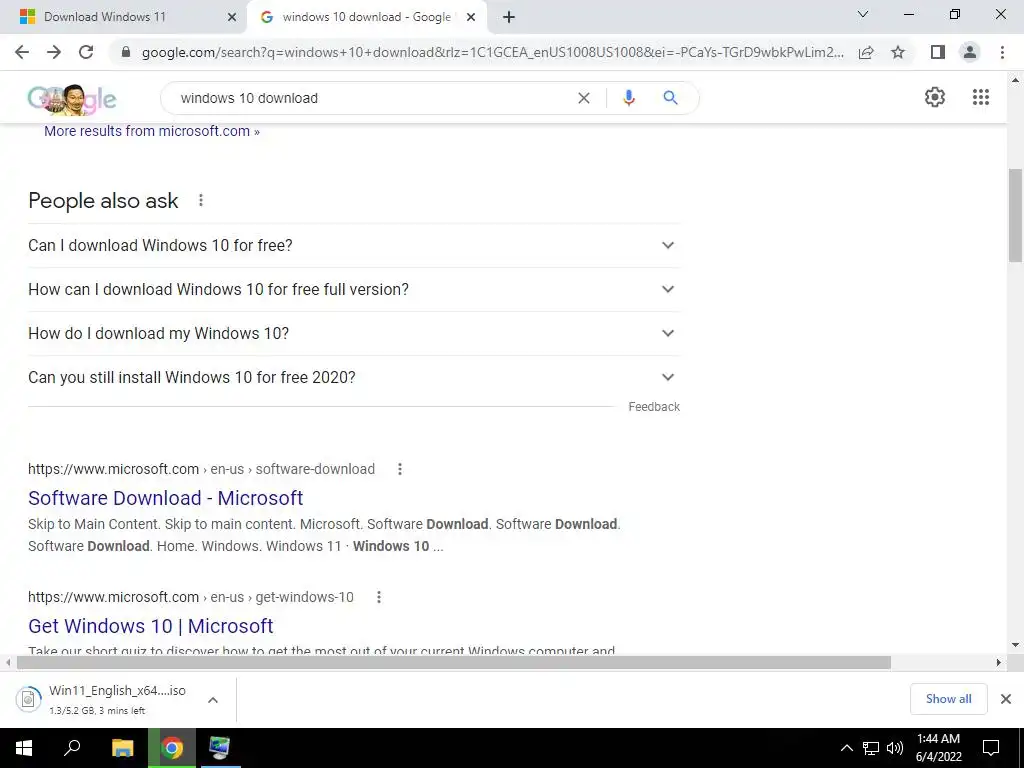The height and width of the screenshot is (768, 1024).
Task: Open Chrome profile avatar
Action: coord(970,52)
